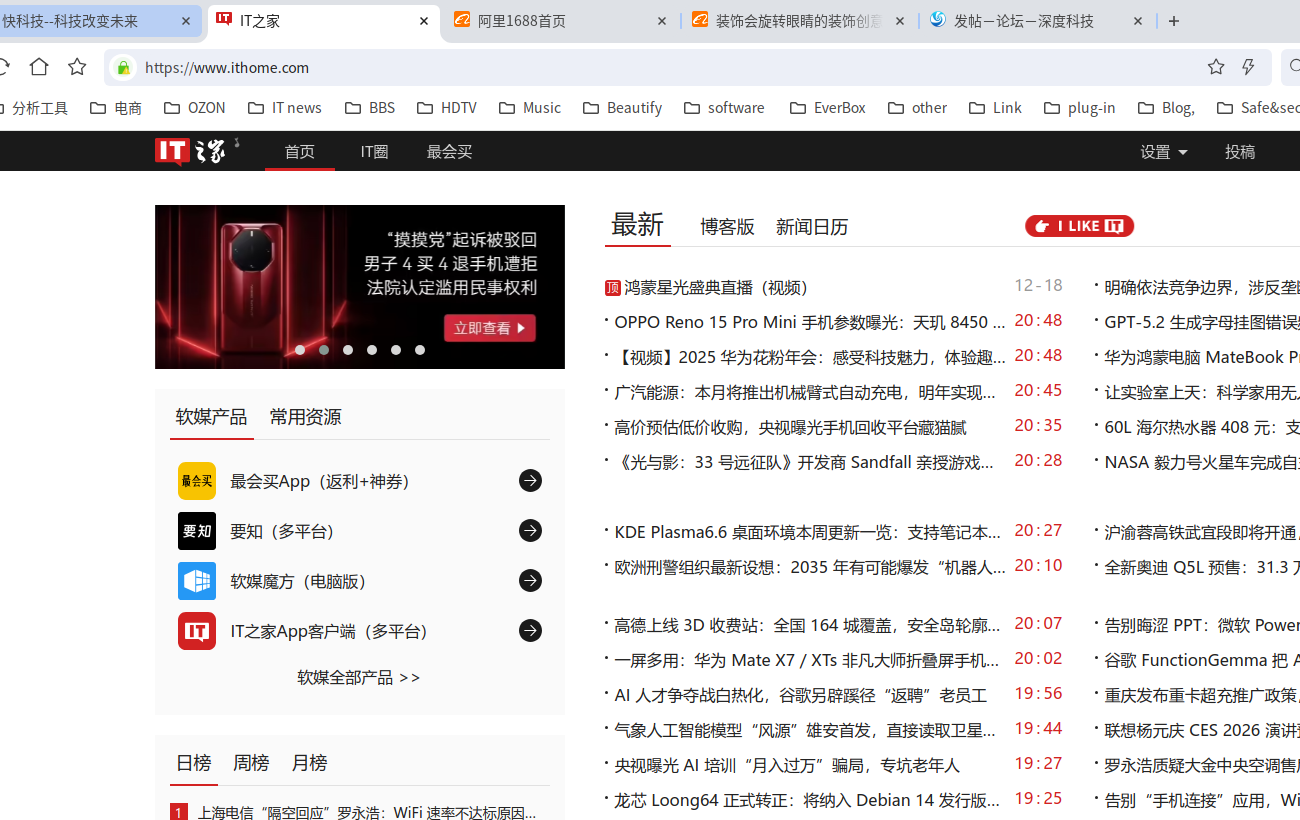This screenshot has height=820, width=1300.
Task: Click the highlighted first banner carousel dot
Action: click(300, 350)
